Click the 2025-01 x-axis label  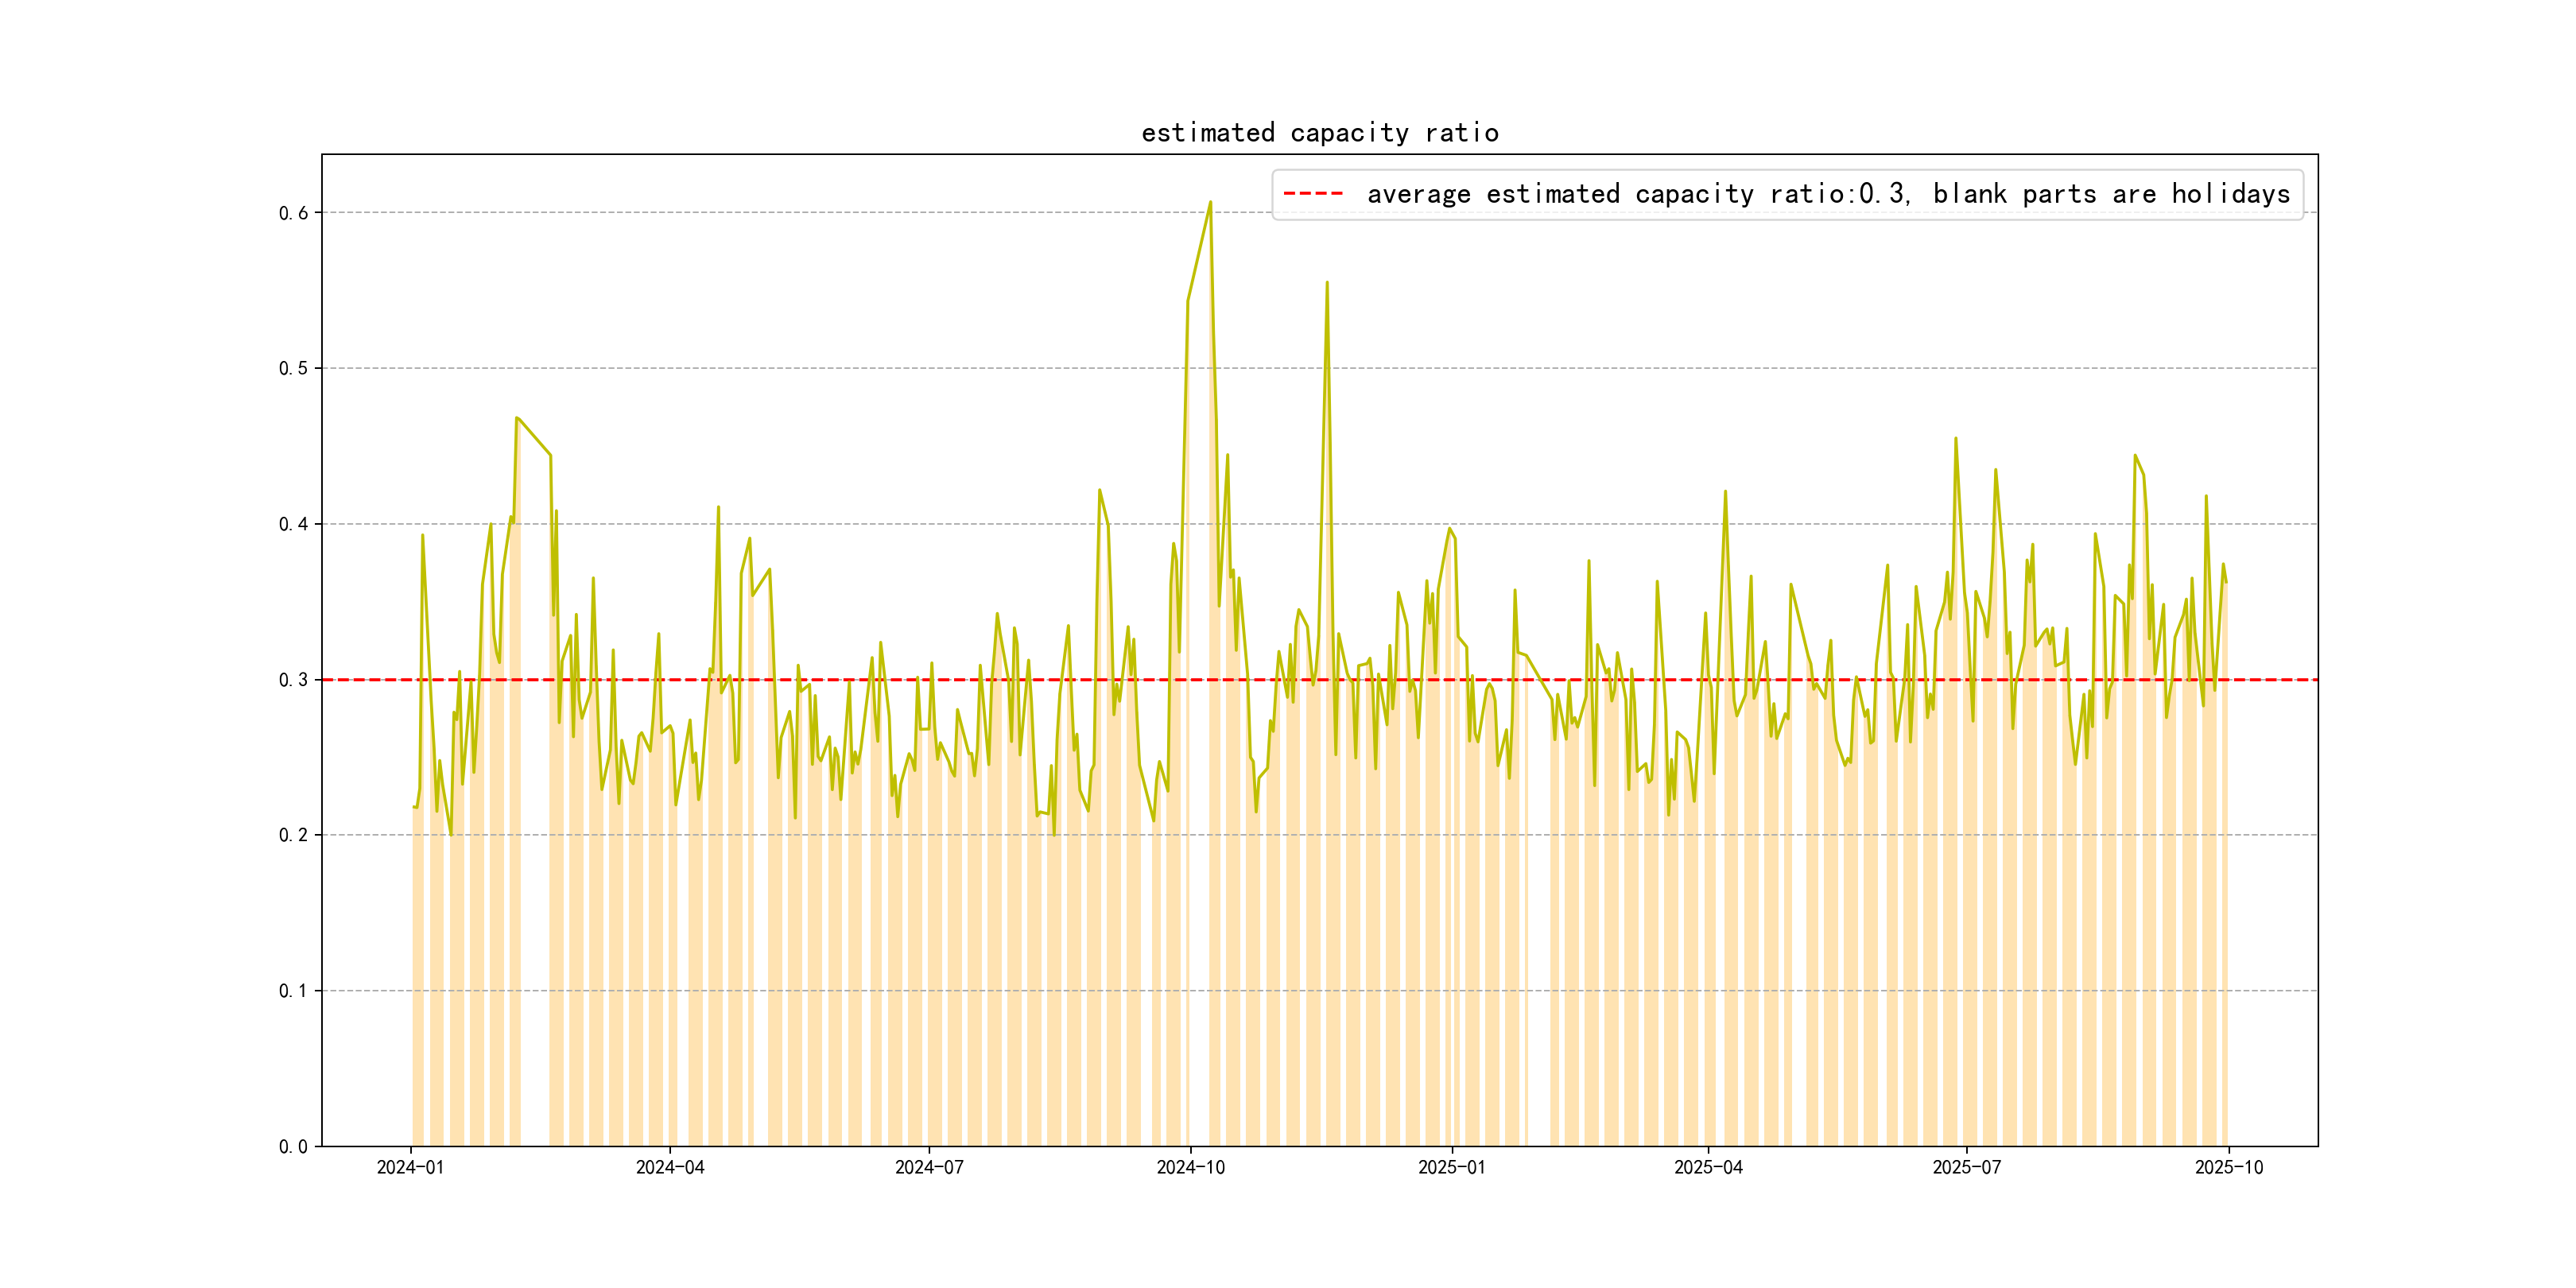(1451, 1167)
